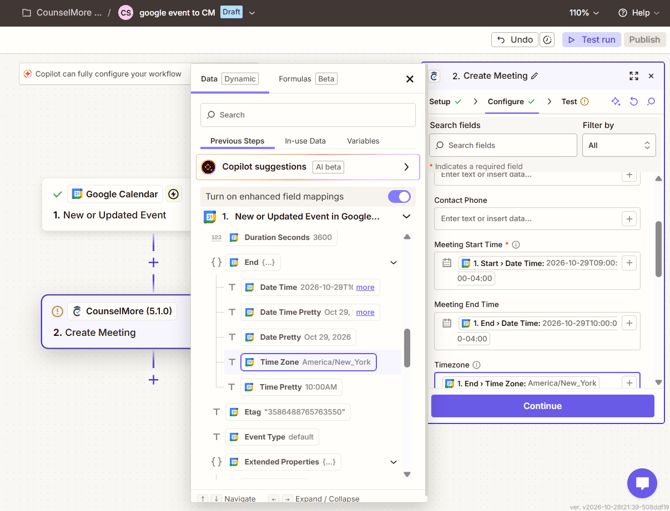670x511 pixels.
Task: Select Time Zone America/New_York item
Action: coord(308,362)
